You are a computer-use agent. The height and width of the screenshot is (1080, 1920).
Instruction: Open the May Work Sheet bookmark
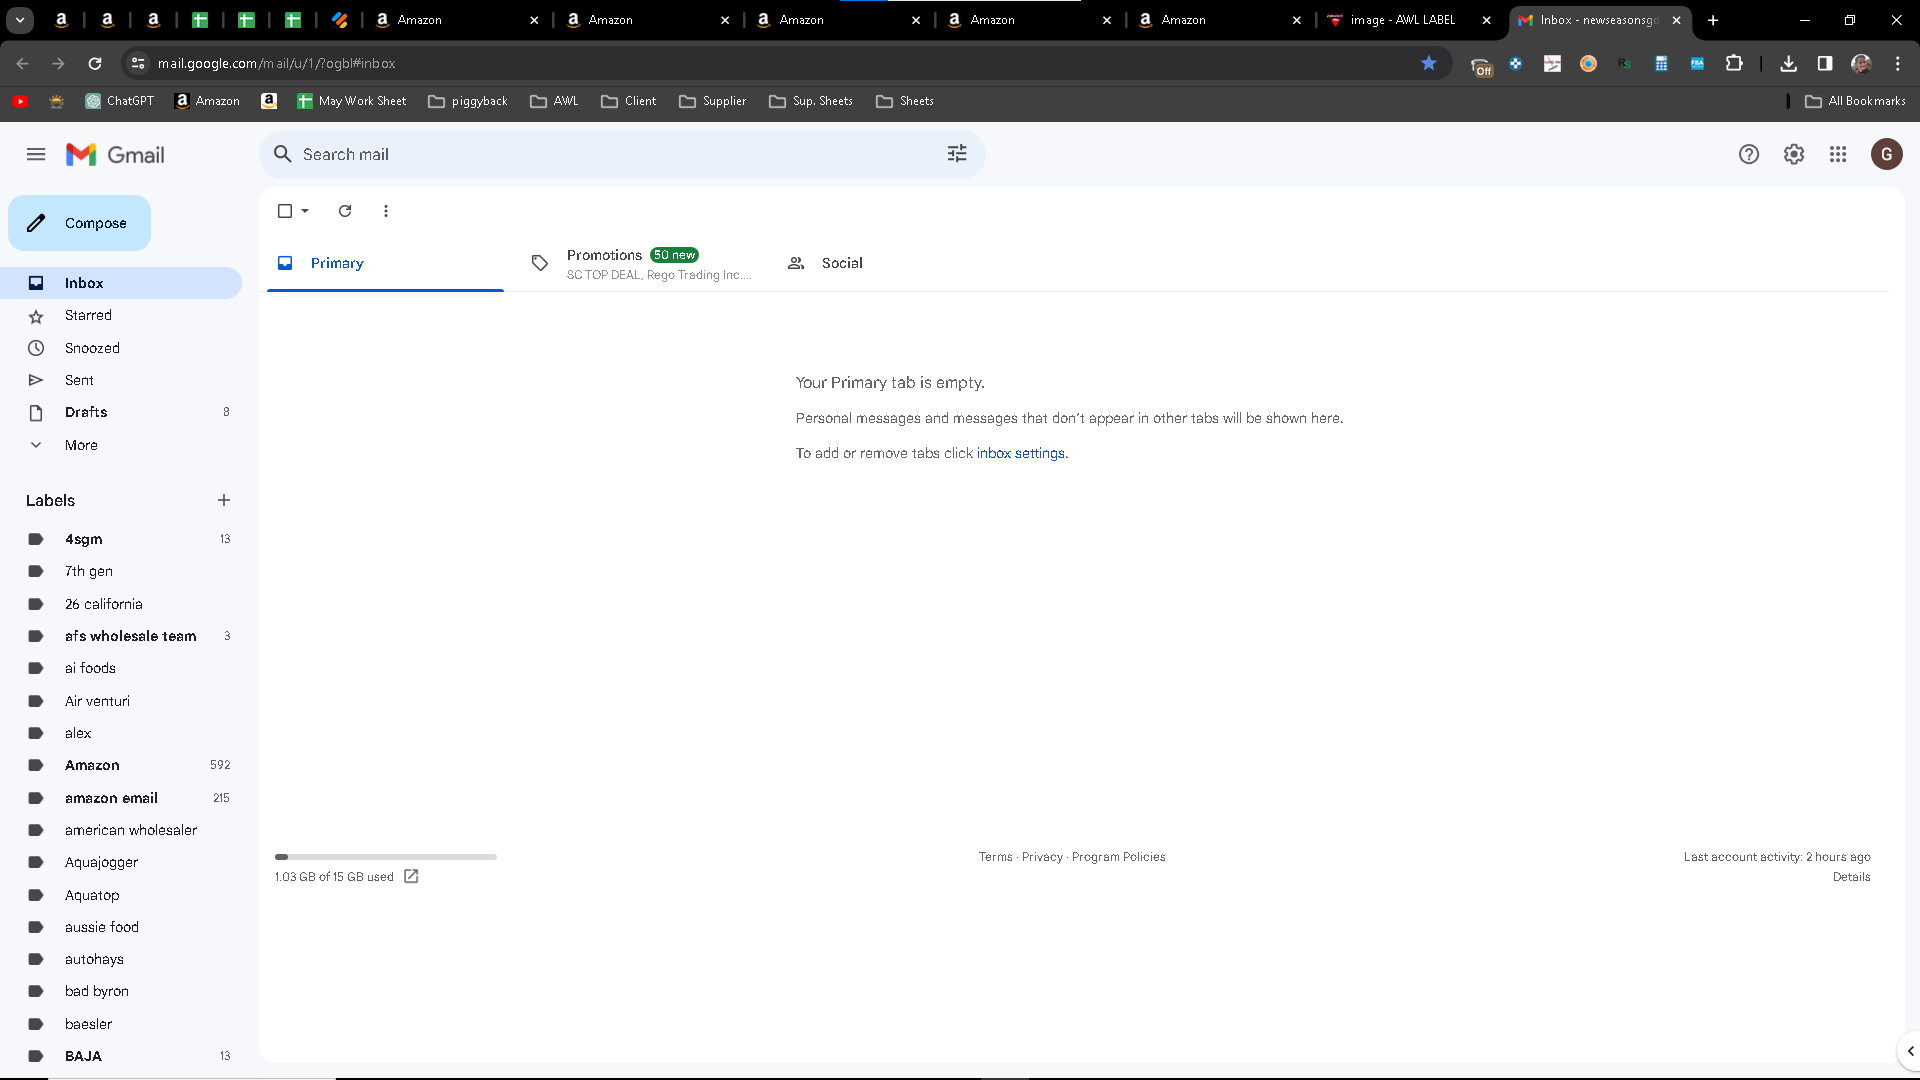(x=352, y=101)
